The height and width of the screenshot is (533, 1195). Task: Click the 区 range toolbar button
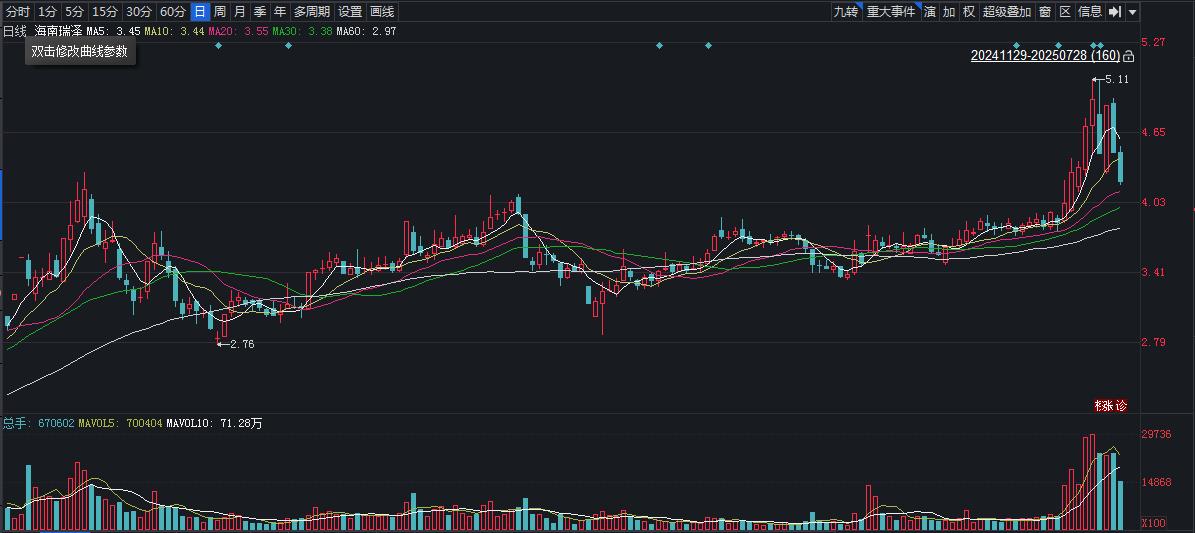tap(1065, 11)
